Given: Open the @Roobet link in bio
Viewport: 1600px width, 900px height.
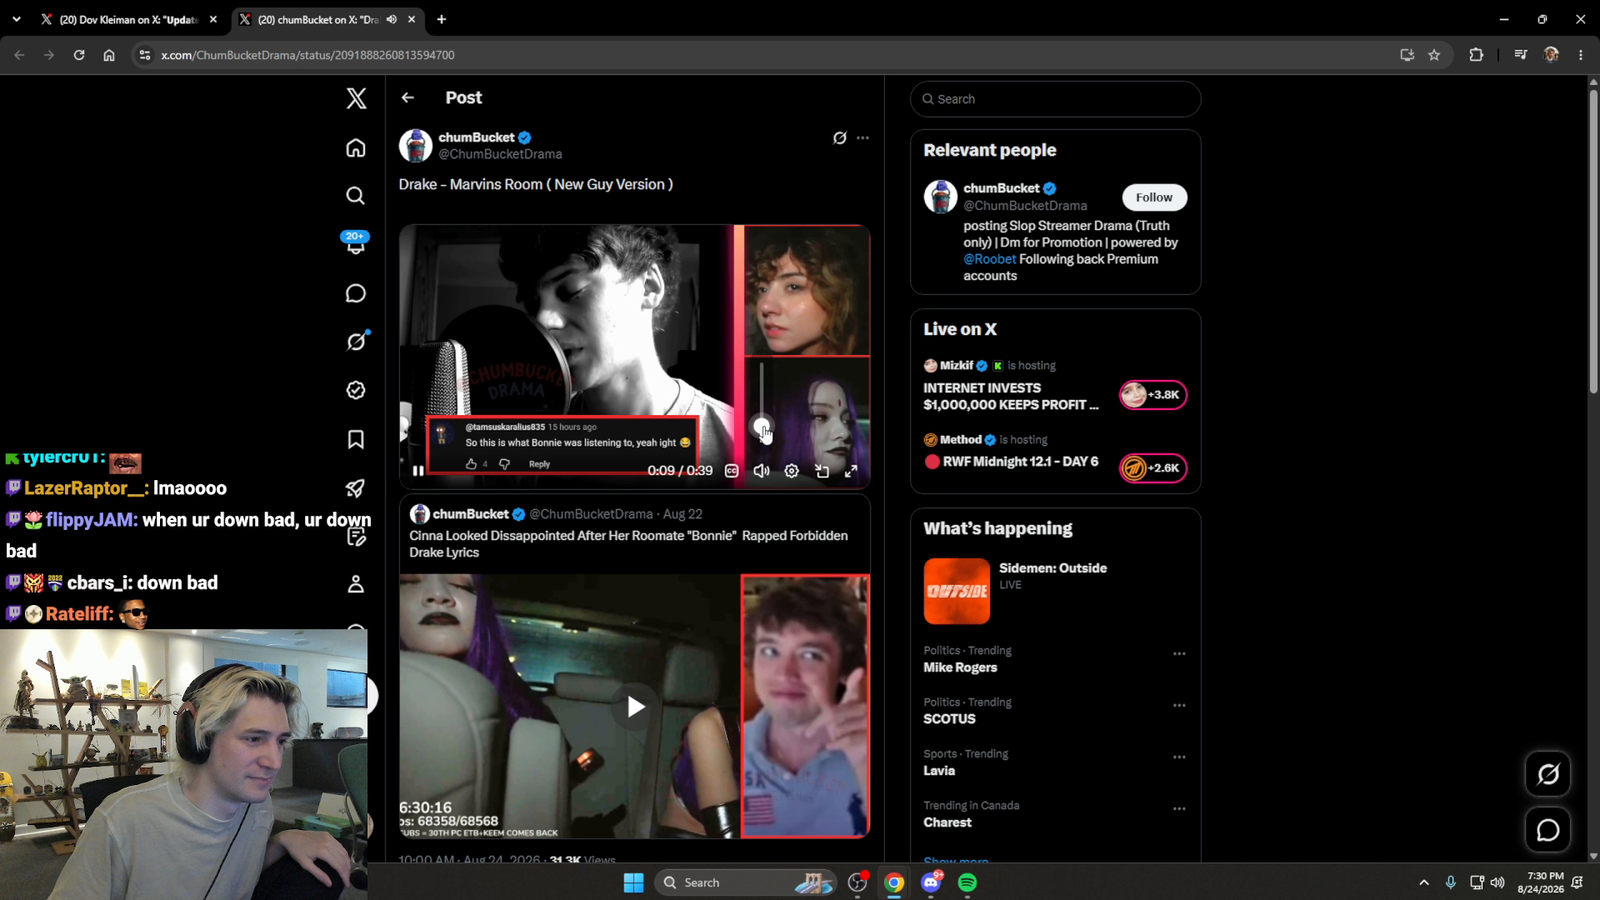Looking at the screenshot, I should pos(990,259).
